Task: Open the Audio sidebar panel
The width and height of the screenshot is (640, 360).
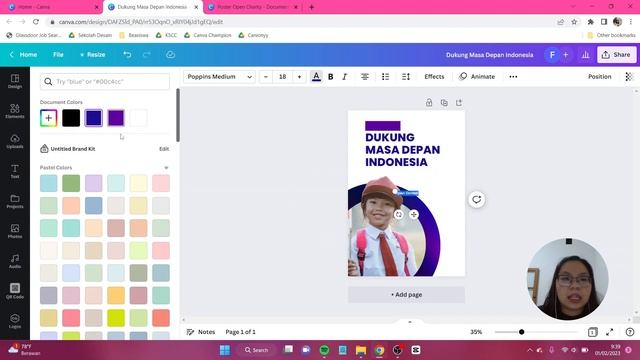Action: [15, 261]
